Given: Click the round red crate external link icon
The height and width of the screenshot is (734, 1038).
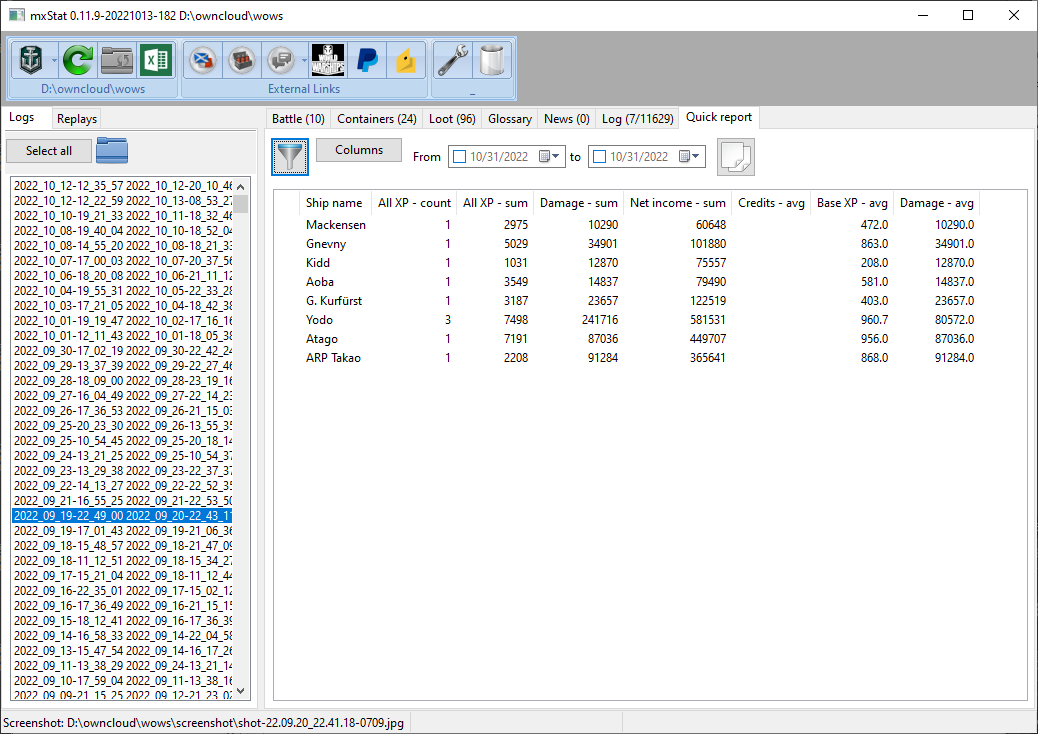Looking at the screenshot, I should (x=242, y=60).
